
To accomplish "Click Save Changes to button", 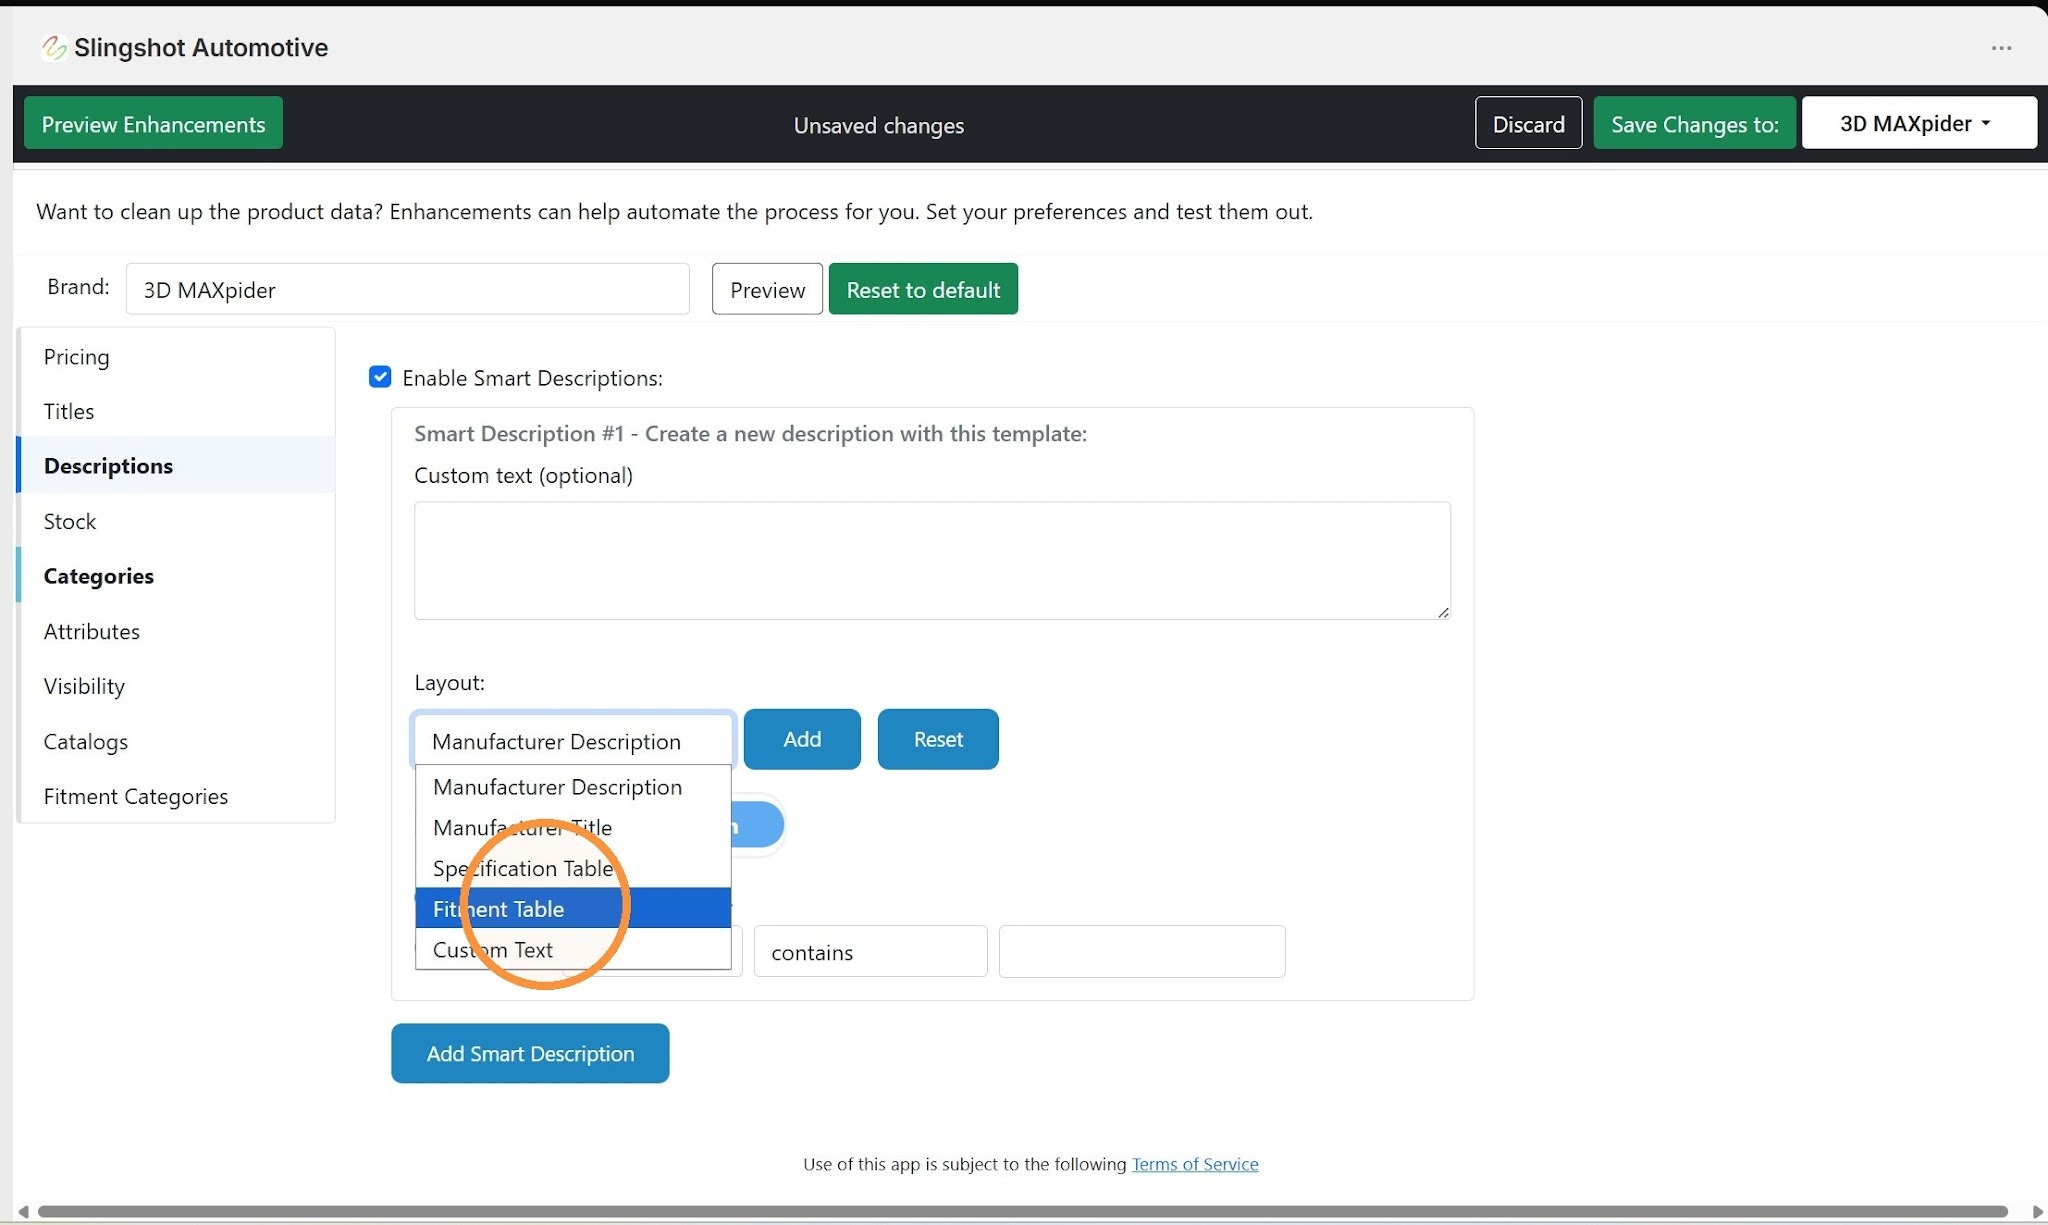I will coord(1694,124).
